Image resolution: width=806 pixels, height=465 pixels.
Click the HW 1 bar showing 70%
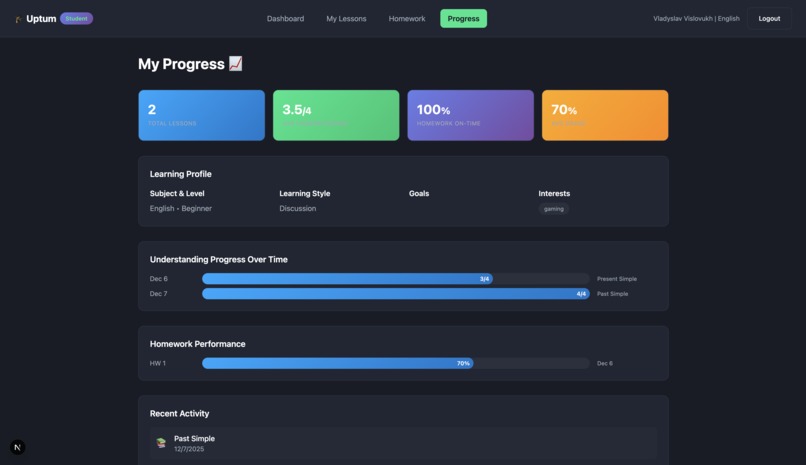click(338, 363)
